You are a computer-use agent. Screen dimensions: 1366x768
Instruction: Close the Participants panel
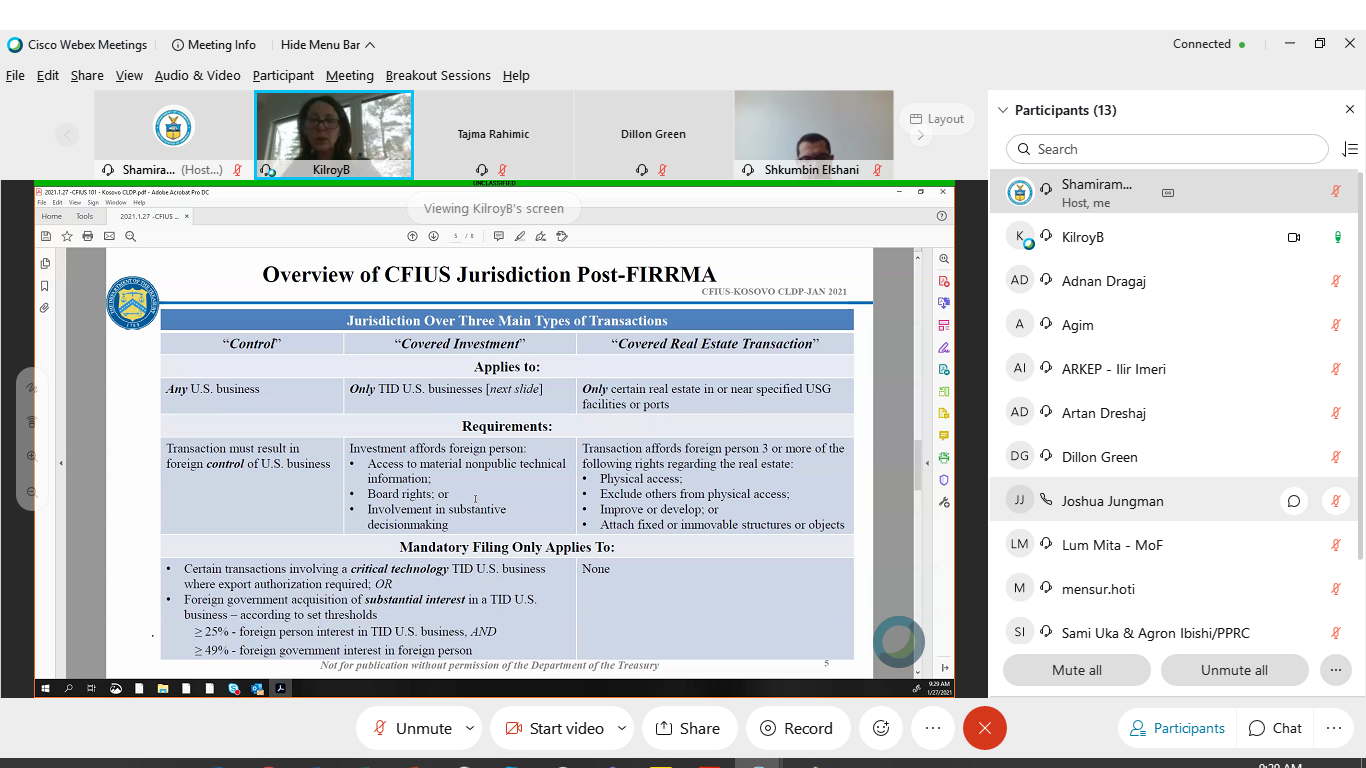click(1350, 110)
